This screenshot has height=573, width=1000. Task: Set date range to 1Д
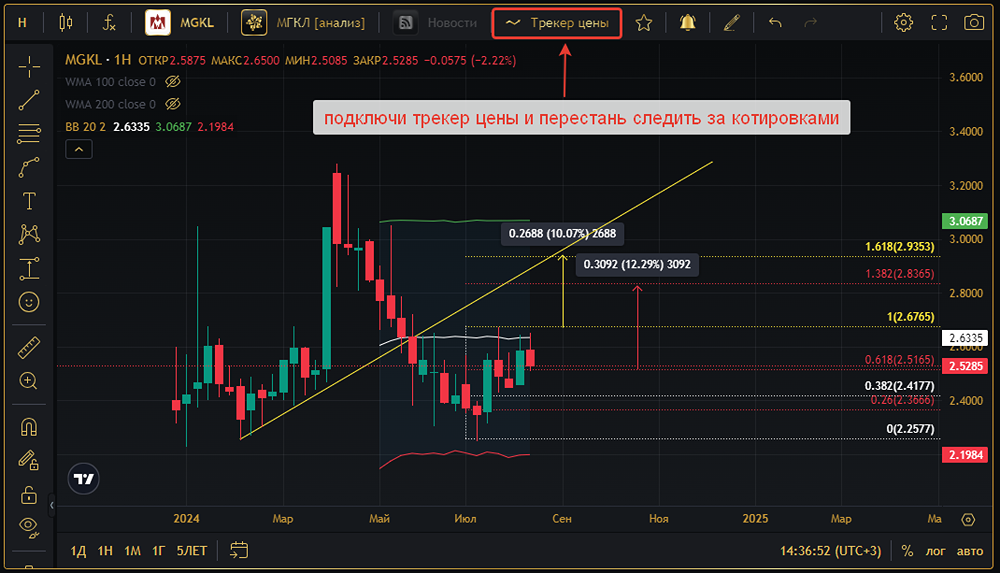(x=78, y=551)
